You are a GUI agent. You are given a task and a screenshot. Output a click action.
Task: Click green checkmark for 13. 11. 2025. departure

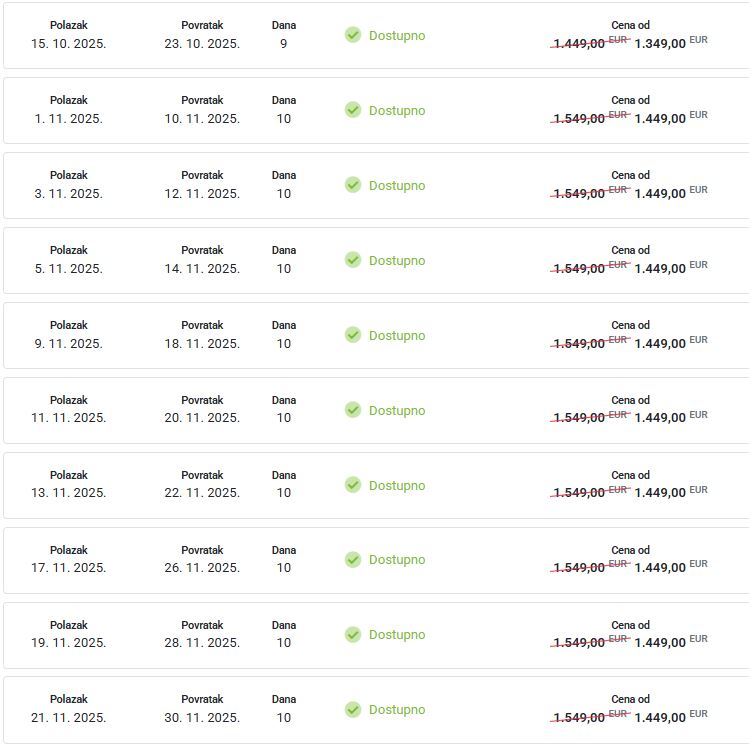(x=353, y=485)
